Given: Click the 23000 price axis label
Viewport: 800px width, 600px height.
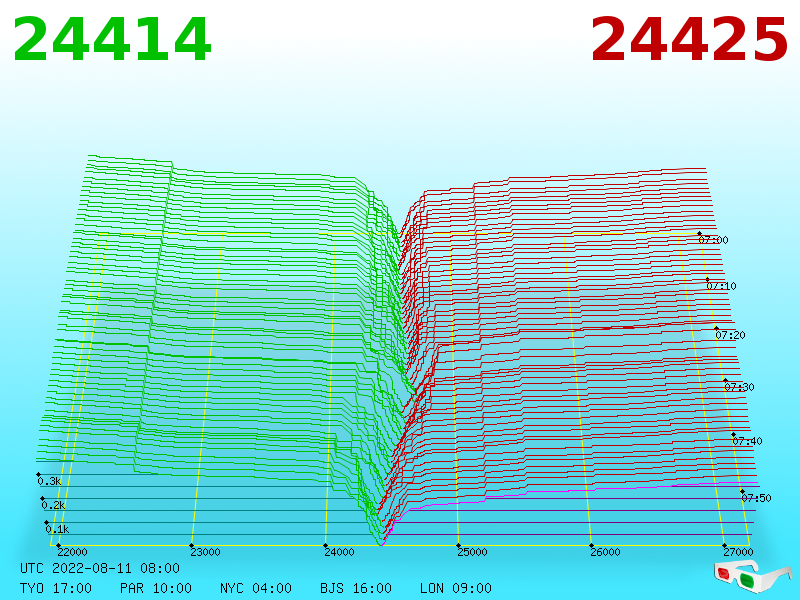Looking at the screenshot, I should click(205, 552).
